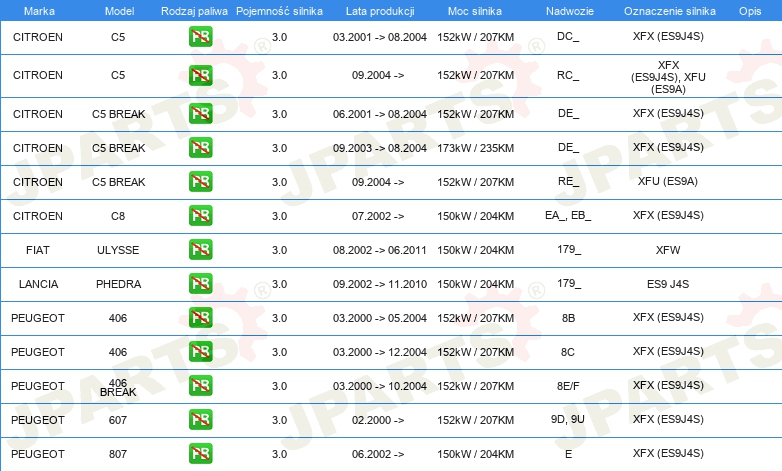Click fuel icon in CITROEN C8 row

pyautogui.click(x=200, y=216)
